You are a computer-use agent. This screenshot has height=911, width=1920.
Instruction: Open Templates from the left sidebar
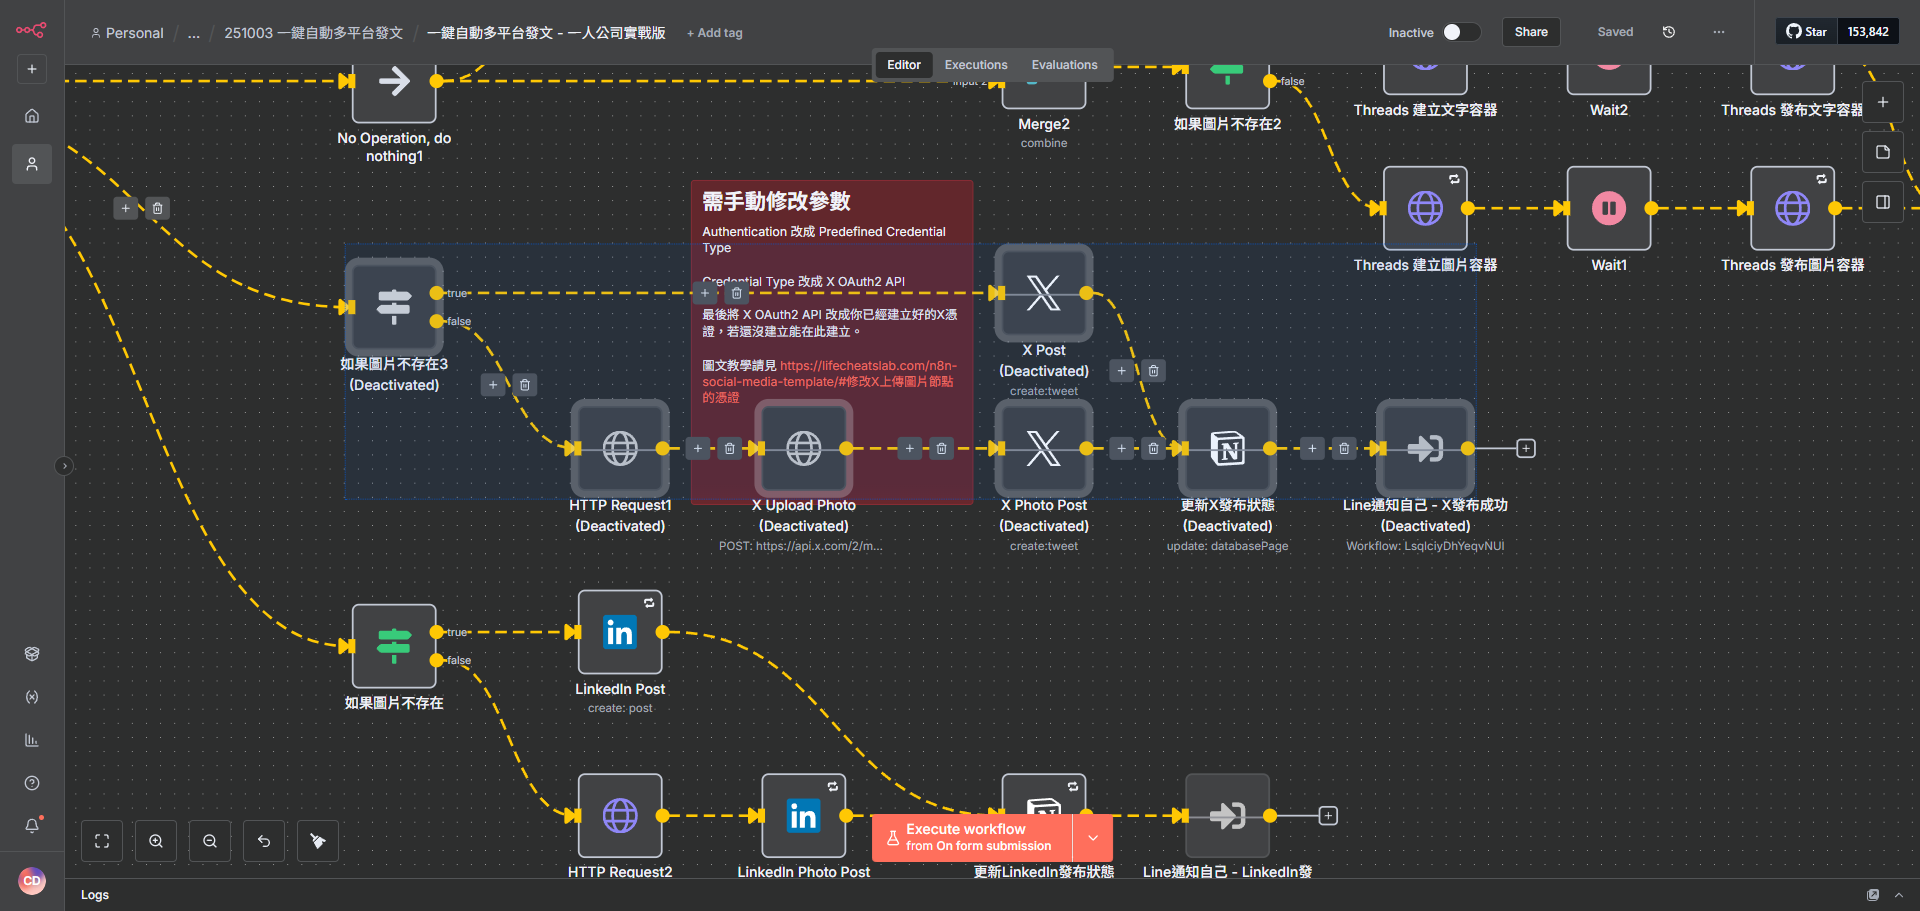coord(31,654)
